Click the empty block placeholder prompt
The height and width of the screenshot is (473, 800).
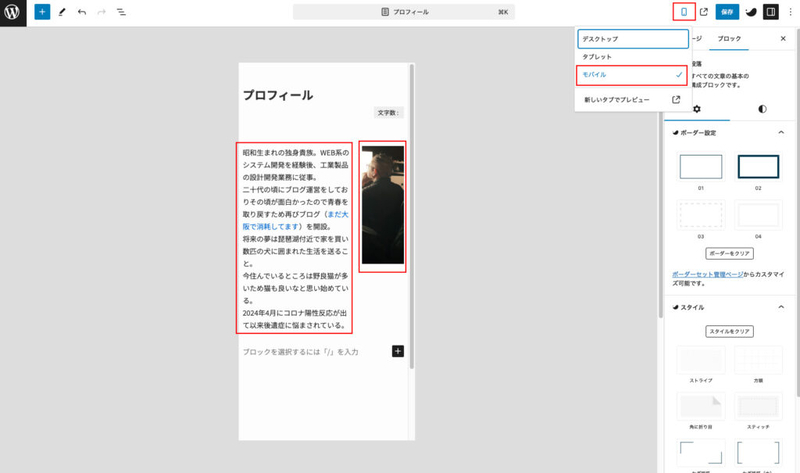click(x=301, y=352)
